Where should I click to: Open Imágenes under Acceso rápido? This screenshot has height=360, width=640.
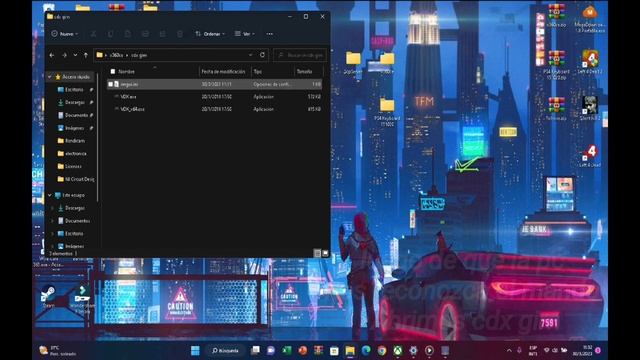(74, 128)
